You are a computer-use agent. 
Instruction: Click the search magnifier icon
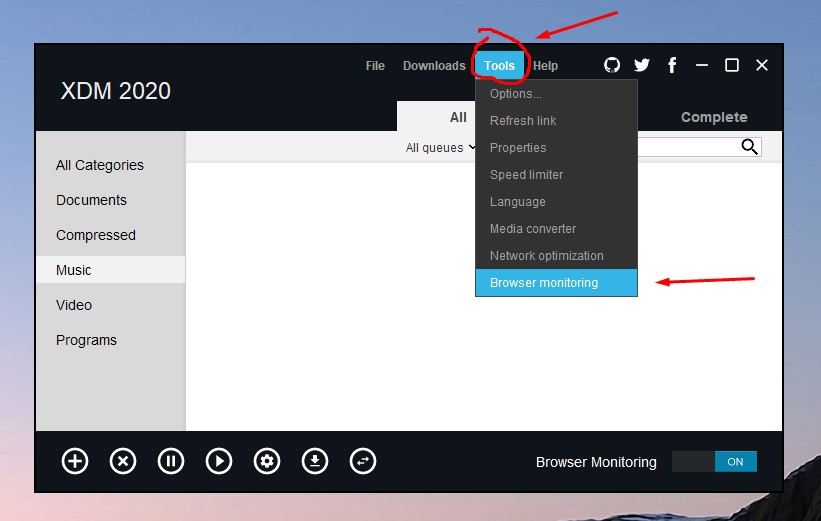(749, 147)
